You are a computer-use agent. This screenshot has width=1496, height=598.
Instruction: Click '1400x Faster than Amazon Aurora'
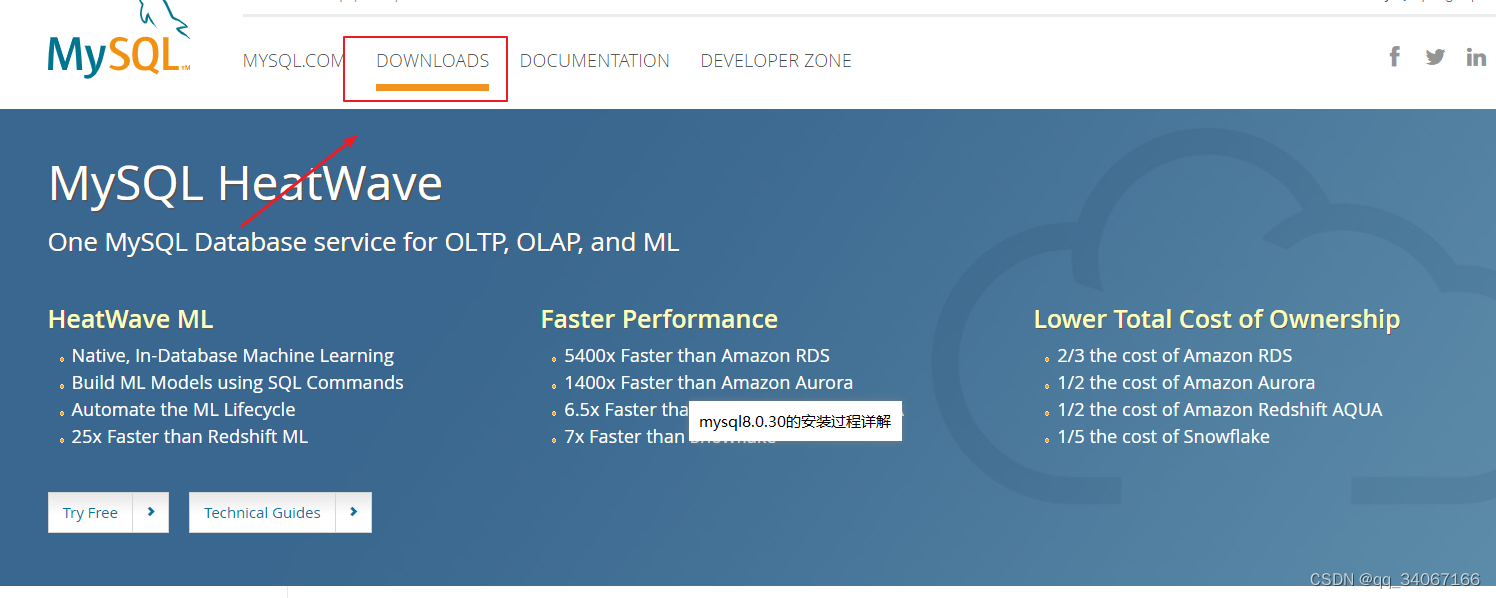(x=709, y=383)
